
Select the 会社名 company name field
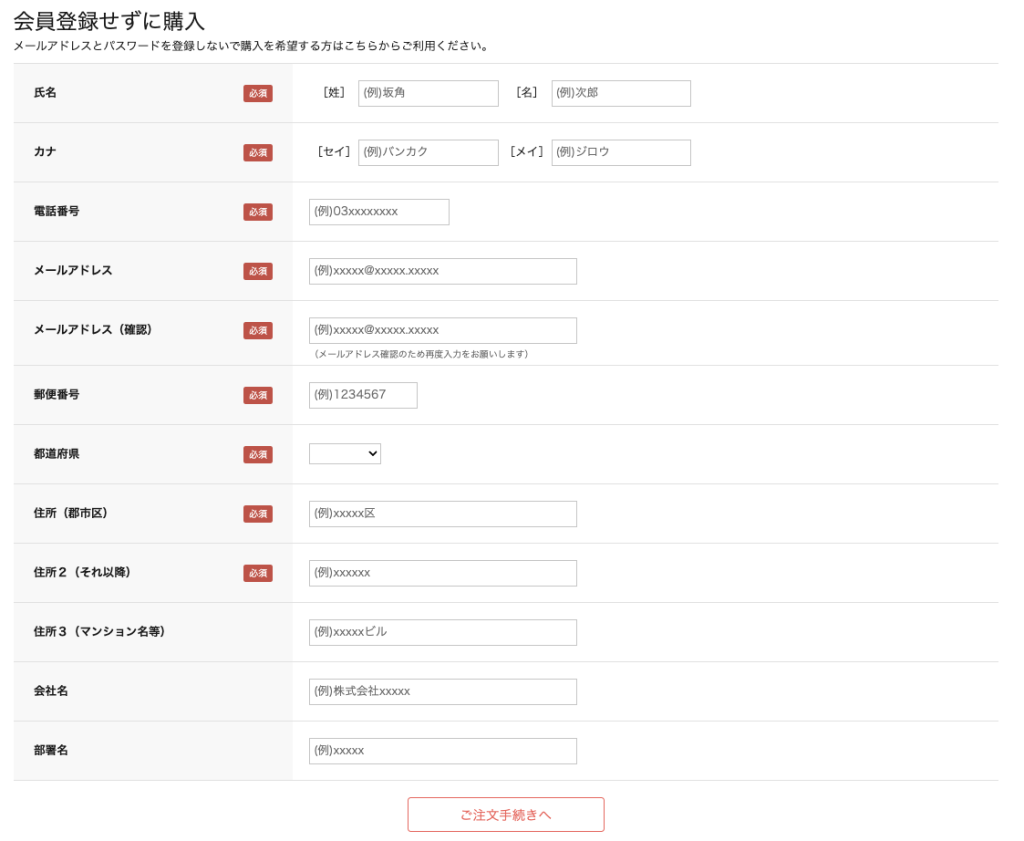(443, 691)
